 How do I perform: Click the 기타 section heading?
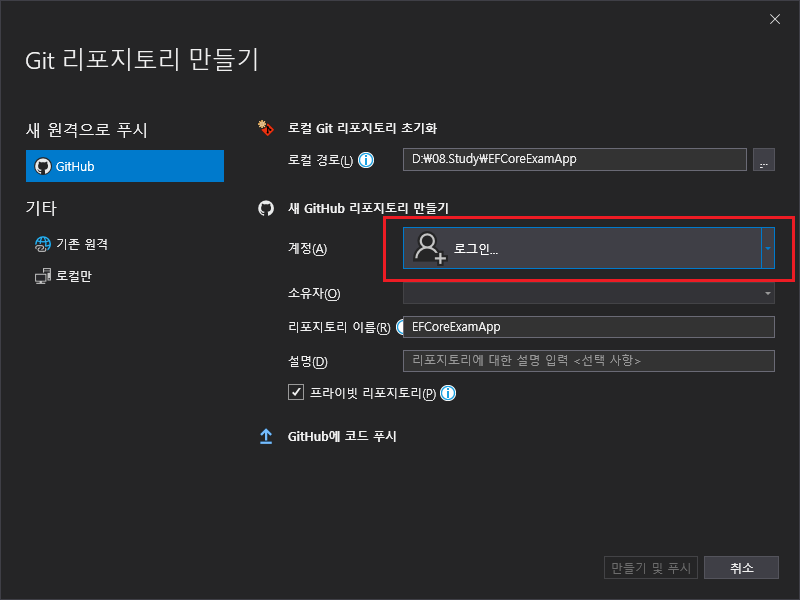(41, 208)
